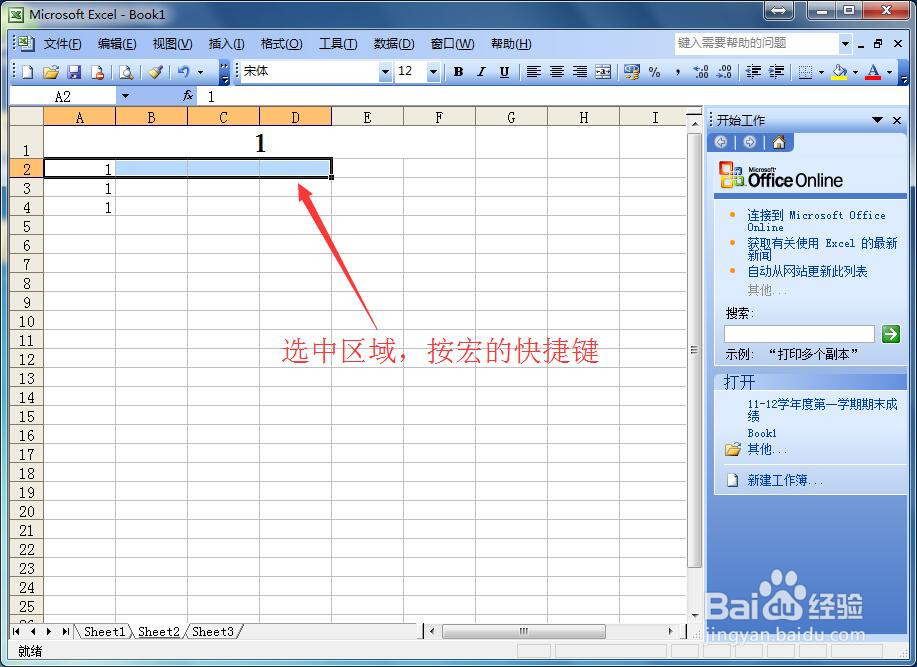This screenshot has width=917, height=667.
Task: Click the 其他 link beside the folder icon
Action: 767,449
